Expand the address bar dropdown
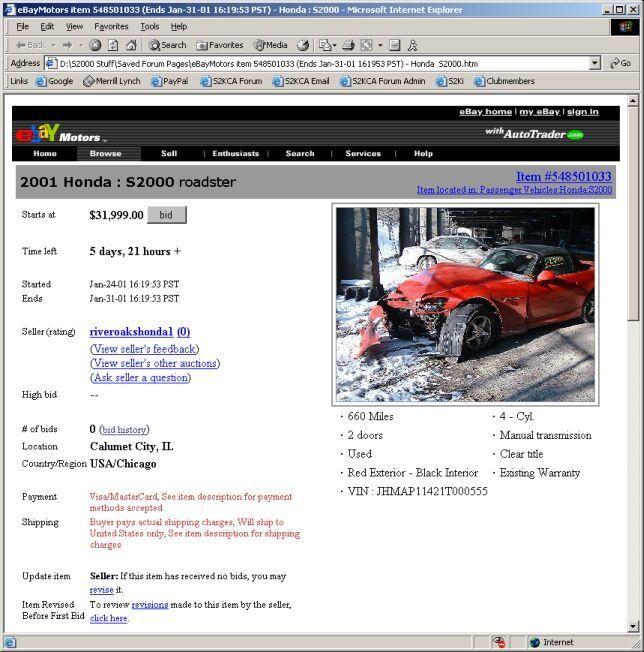The image size is (644, 652). [595, 63]
